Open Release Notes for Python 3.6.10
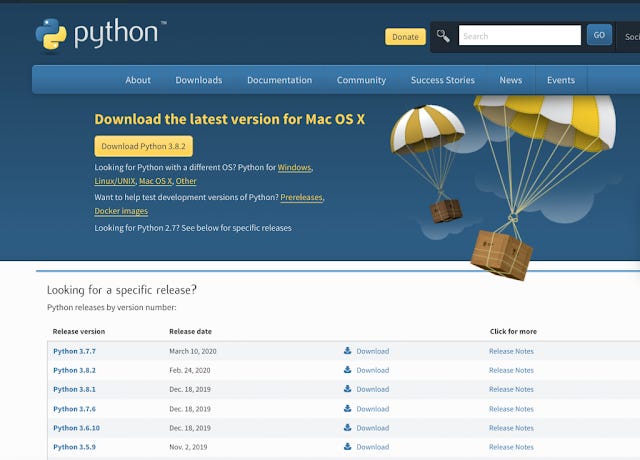Screen dimensions: 640x460 point(511,428)
